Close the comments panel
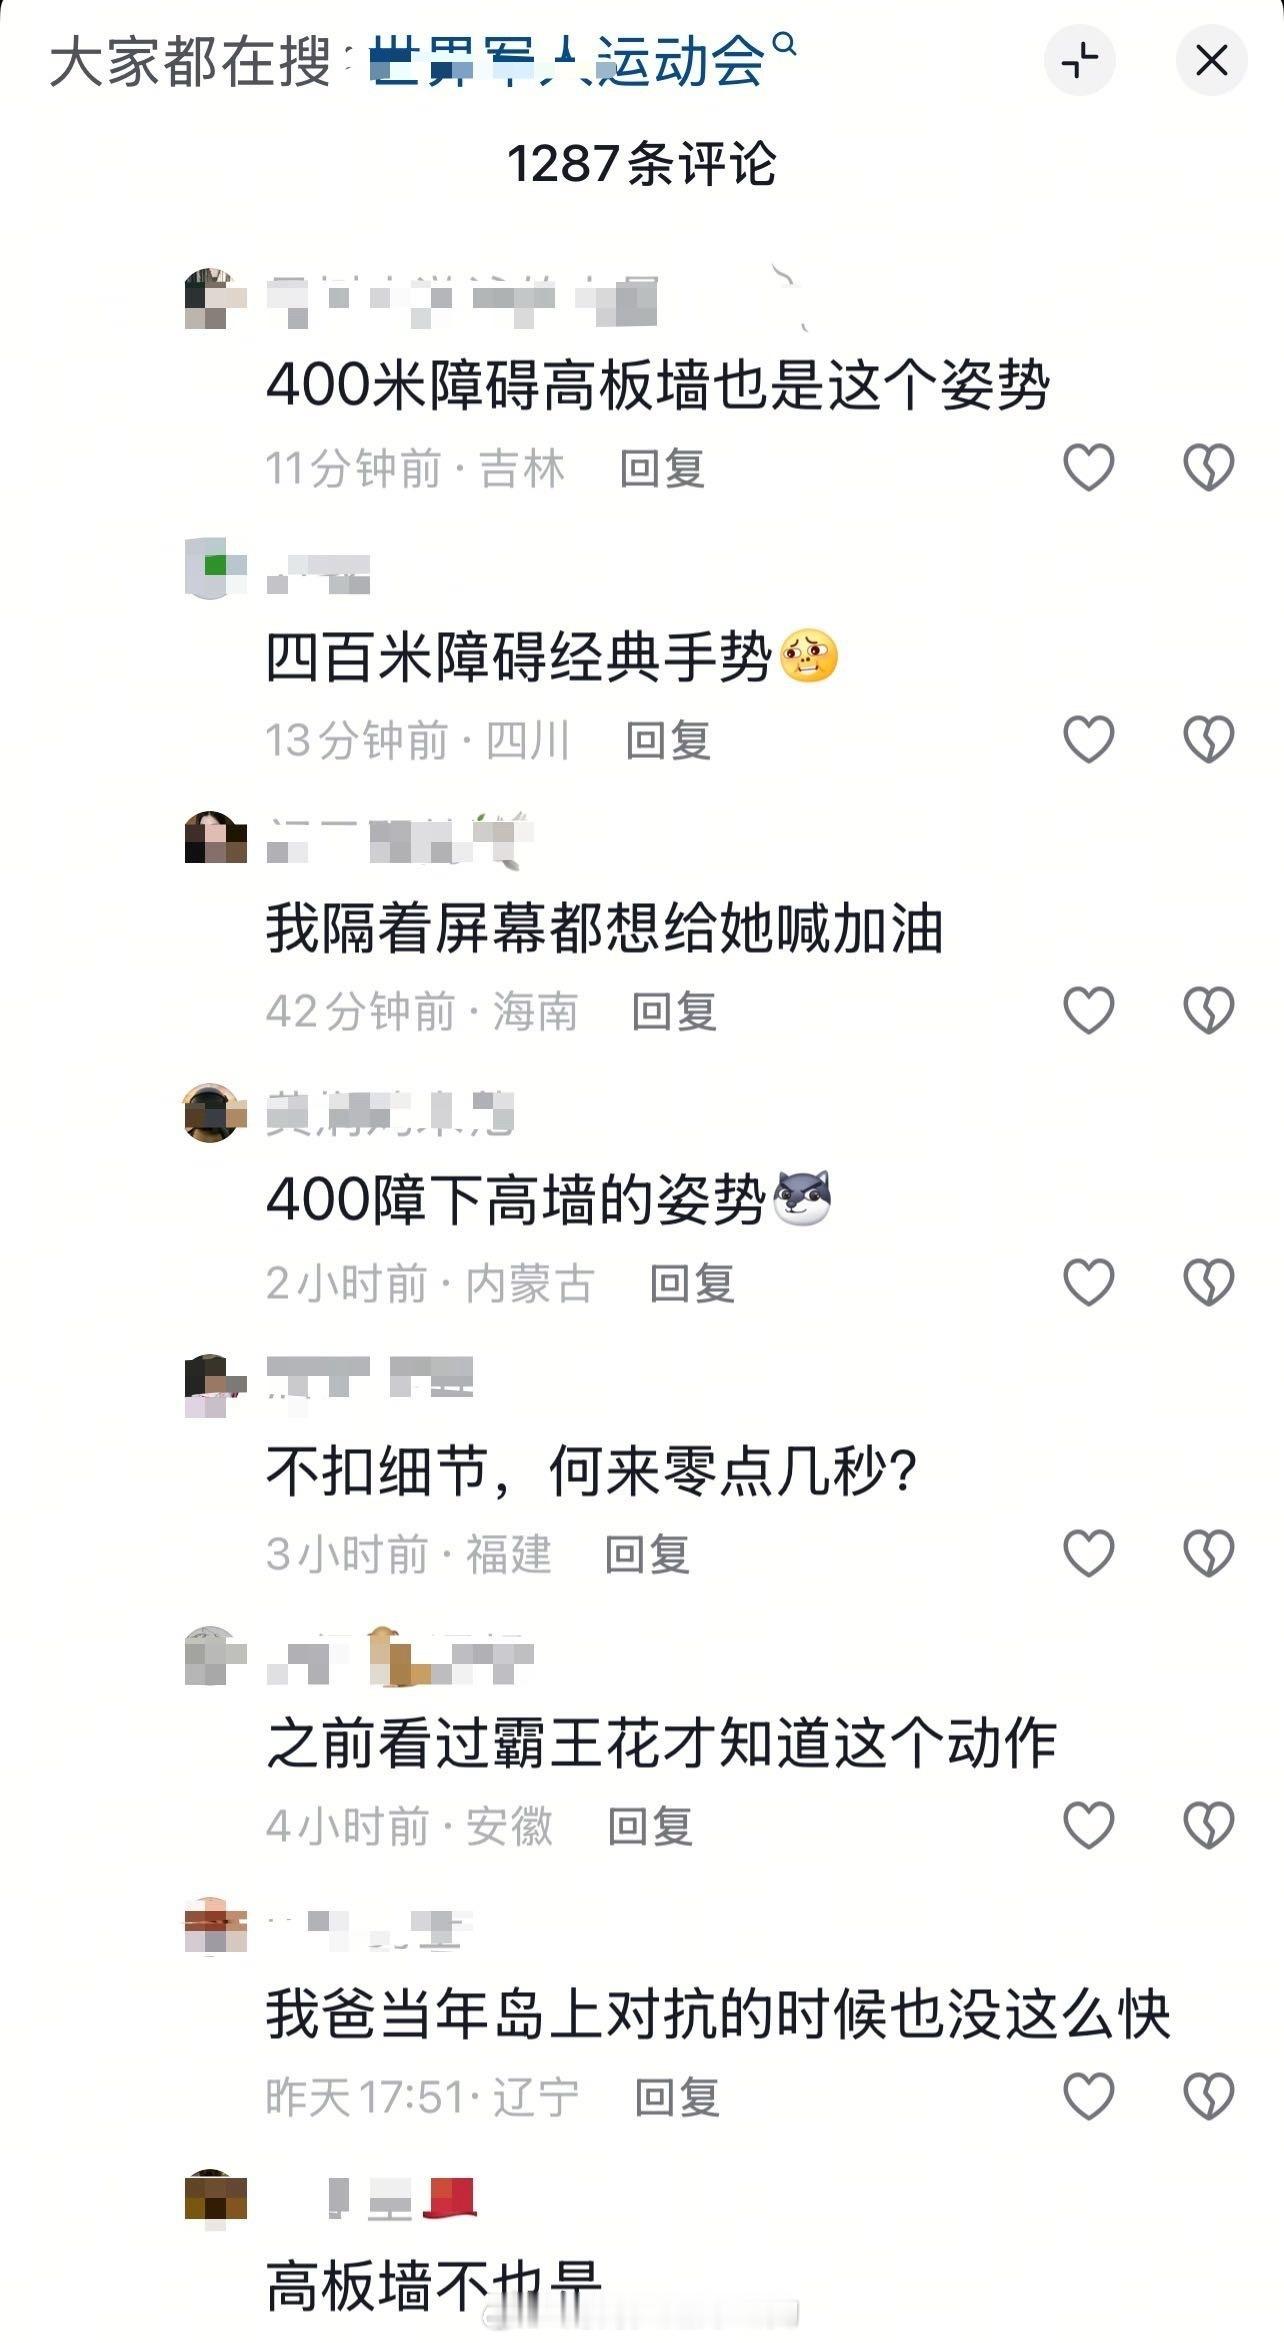This screenshot has width=1284, height=2343. coord(1211,60)
